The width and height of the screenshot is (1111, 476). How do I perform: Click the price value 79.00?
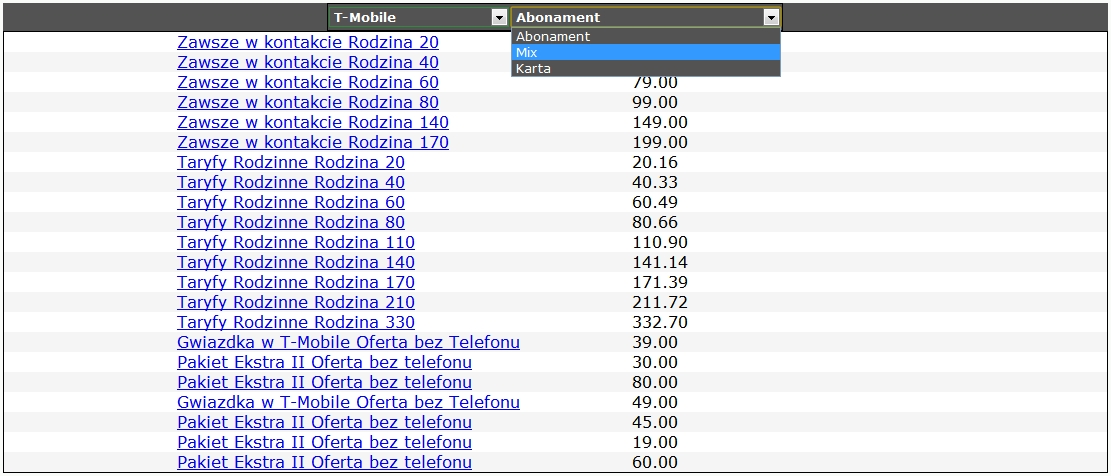(x=655, y=83)
